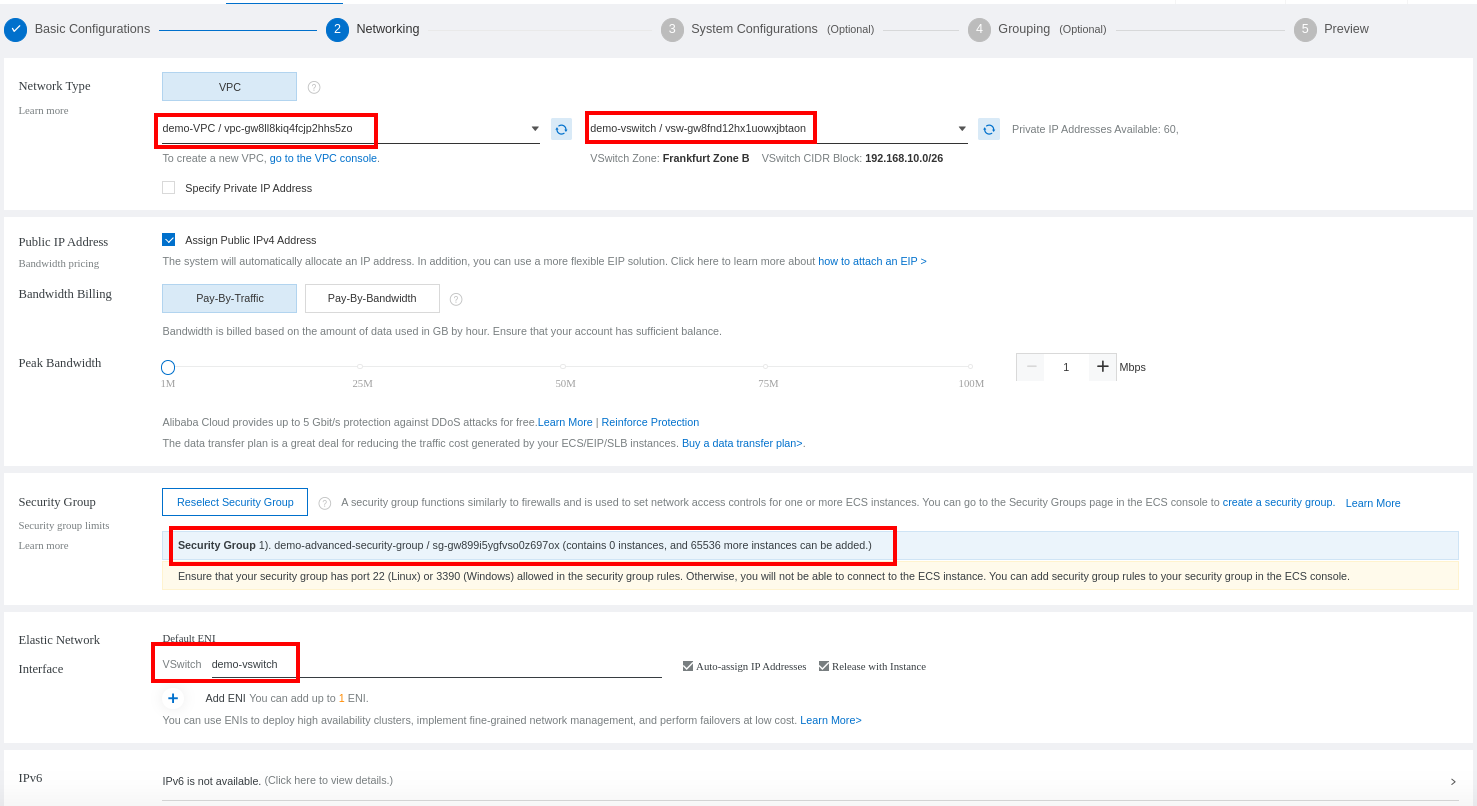The width and height of the screenshot is (1477, 806).
Task: Click 'Private IP Addresses Available: 60' text
Action: tap(1095, 129)
